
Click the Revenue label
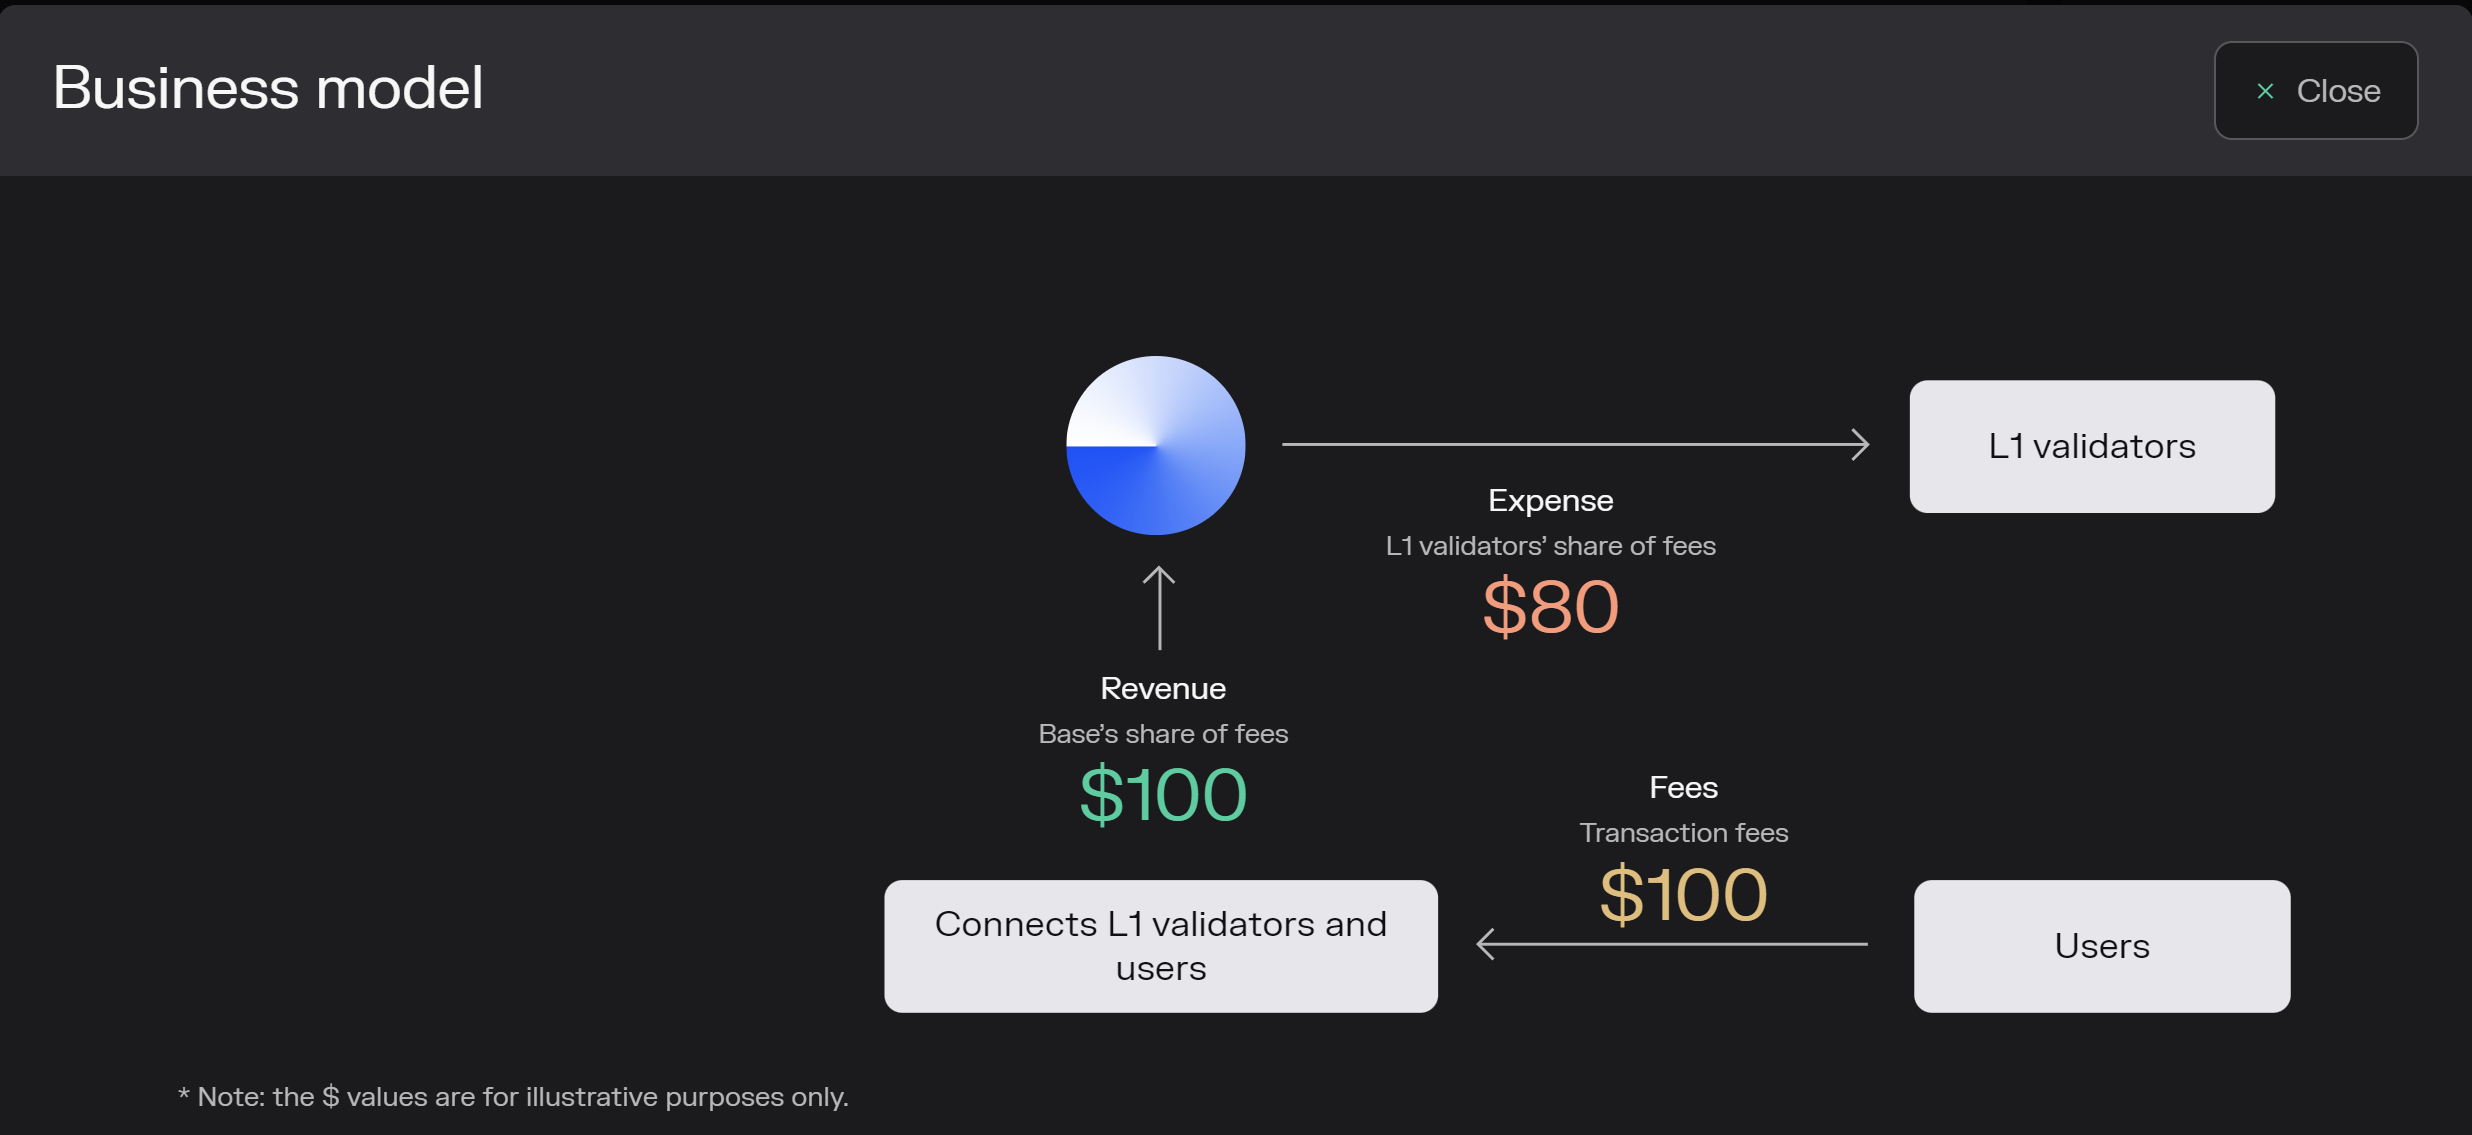[1162, 688]
